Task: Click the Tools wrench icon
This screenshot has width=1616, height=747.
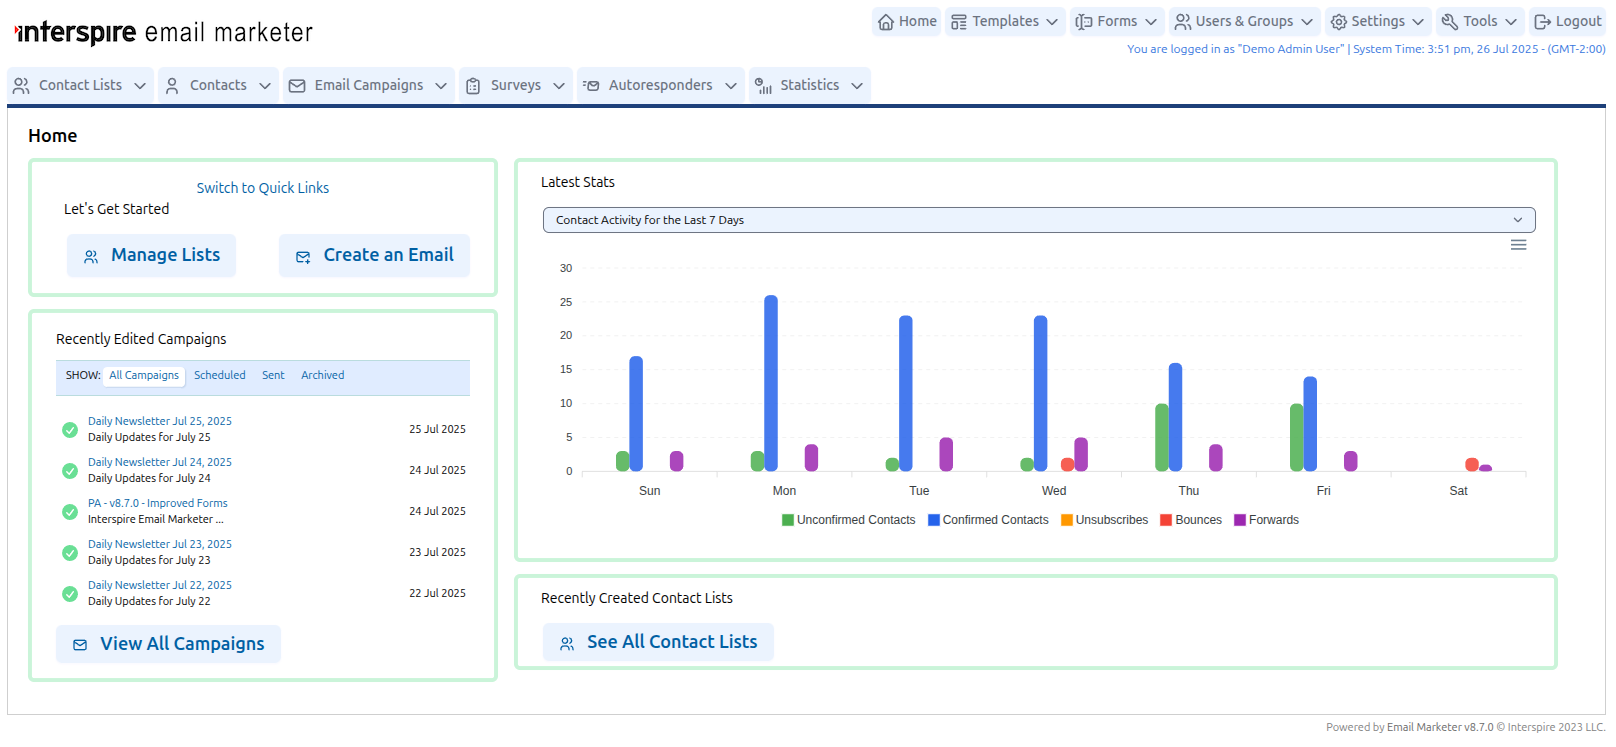Action: coord(1450,22)
